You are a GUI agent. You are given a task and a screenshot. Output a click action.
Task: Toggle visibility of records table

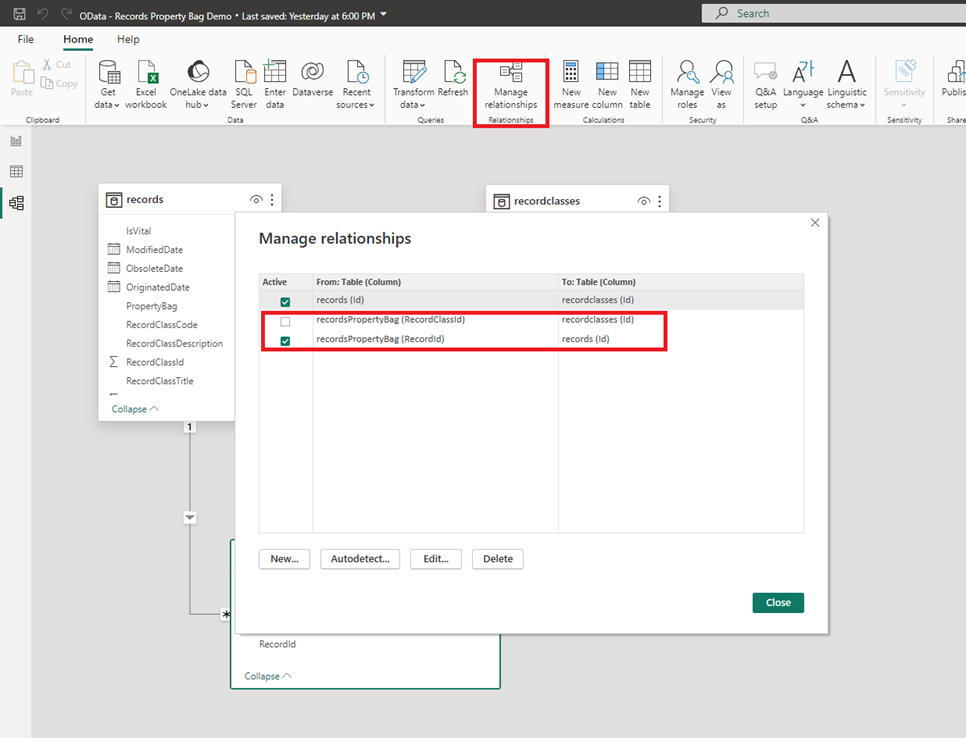[256, 200]
